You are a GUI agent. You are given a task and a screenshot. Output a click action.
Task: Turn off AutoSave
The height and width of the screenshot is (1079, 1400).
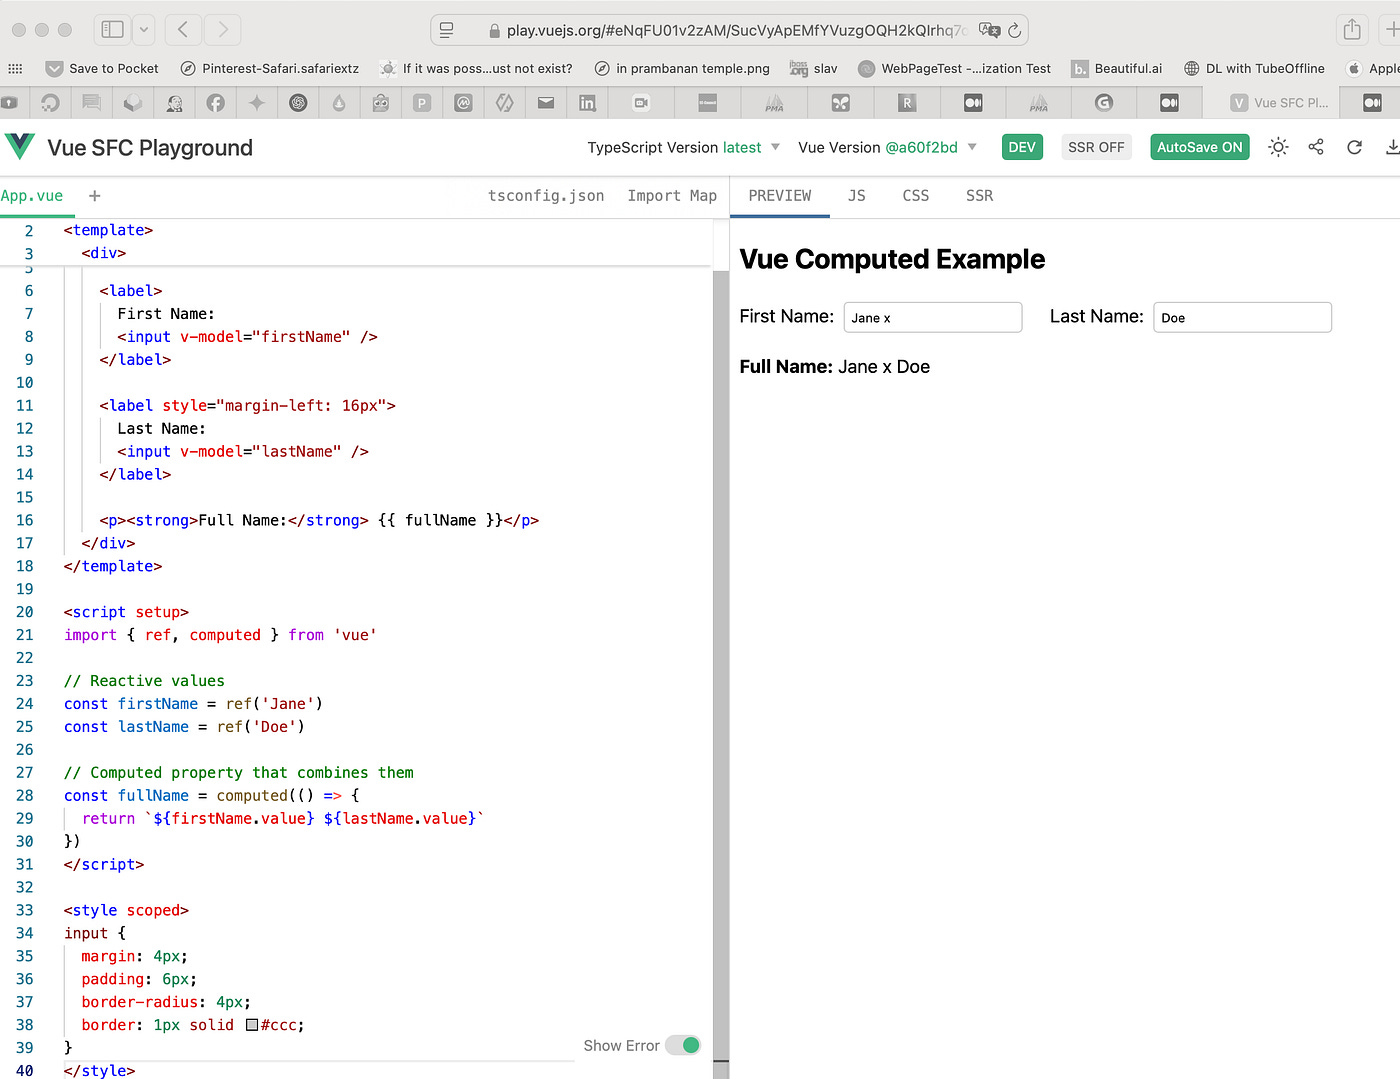pyautogui.click(x=1199, y=146)
